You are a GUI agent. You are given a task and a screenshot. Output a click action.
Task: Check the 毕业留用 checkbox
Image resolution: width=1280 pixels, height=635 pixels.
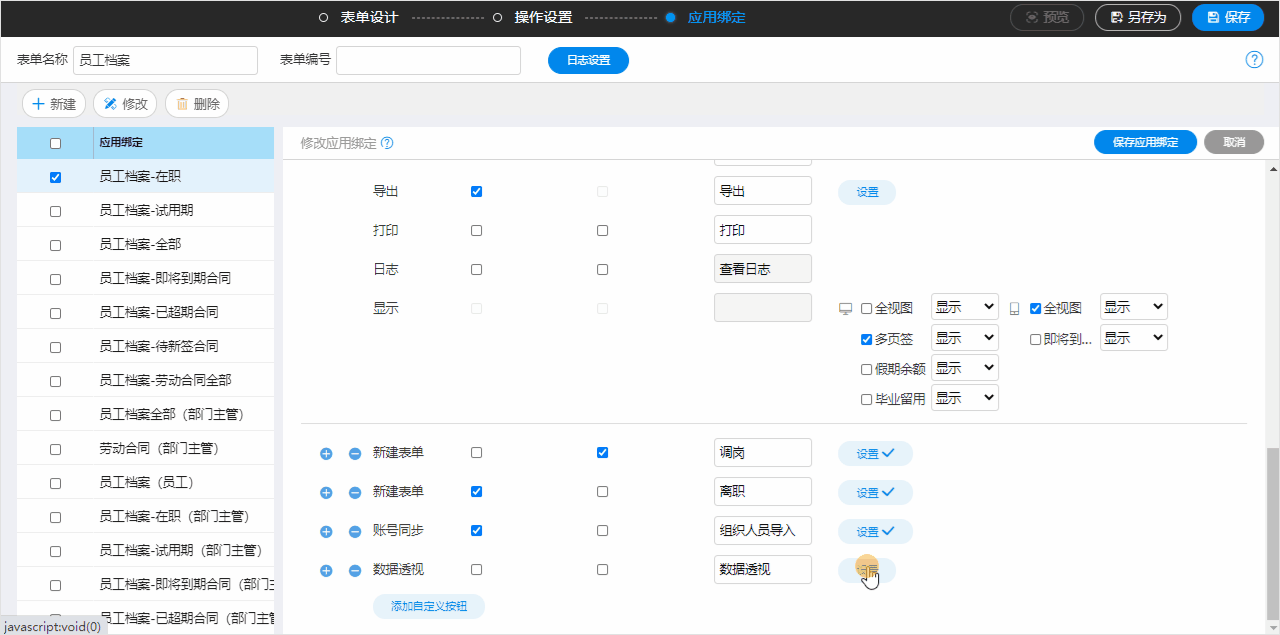click(x=867, y=399)
